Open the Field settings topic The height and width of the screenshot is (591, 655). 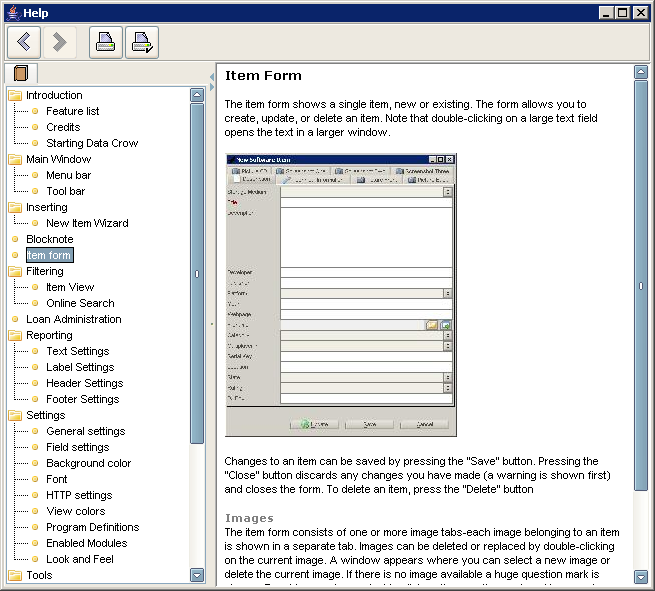pos(78,447)
